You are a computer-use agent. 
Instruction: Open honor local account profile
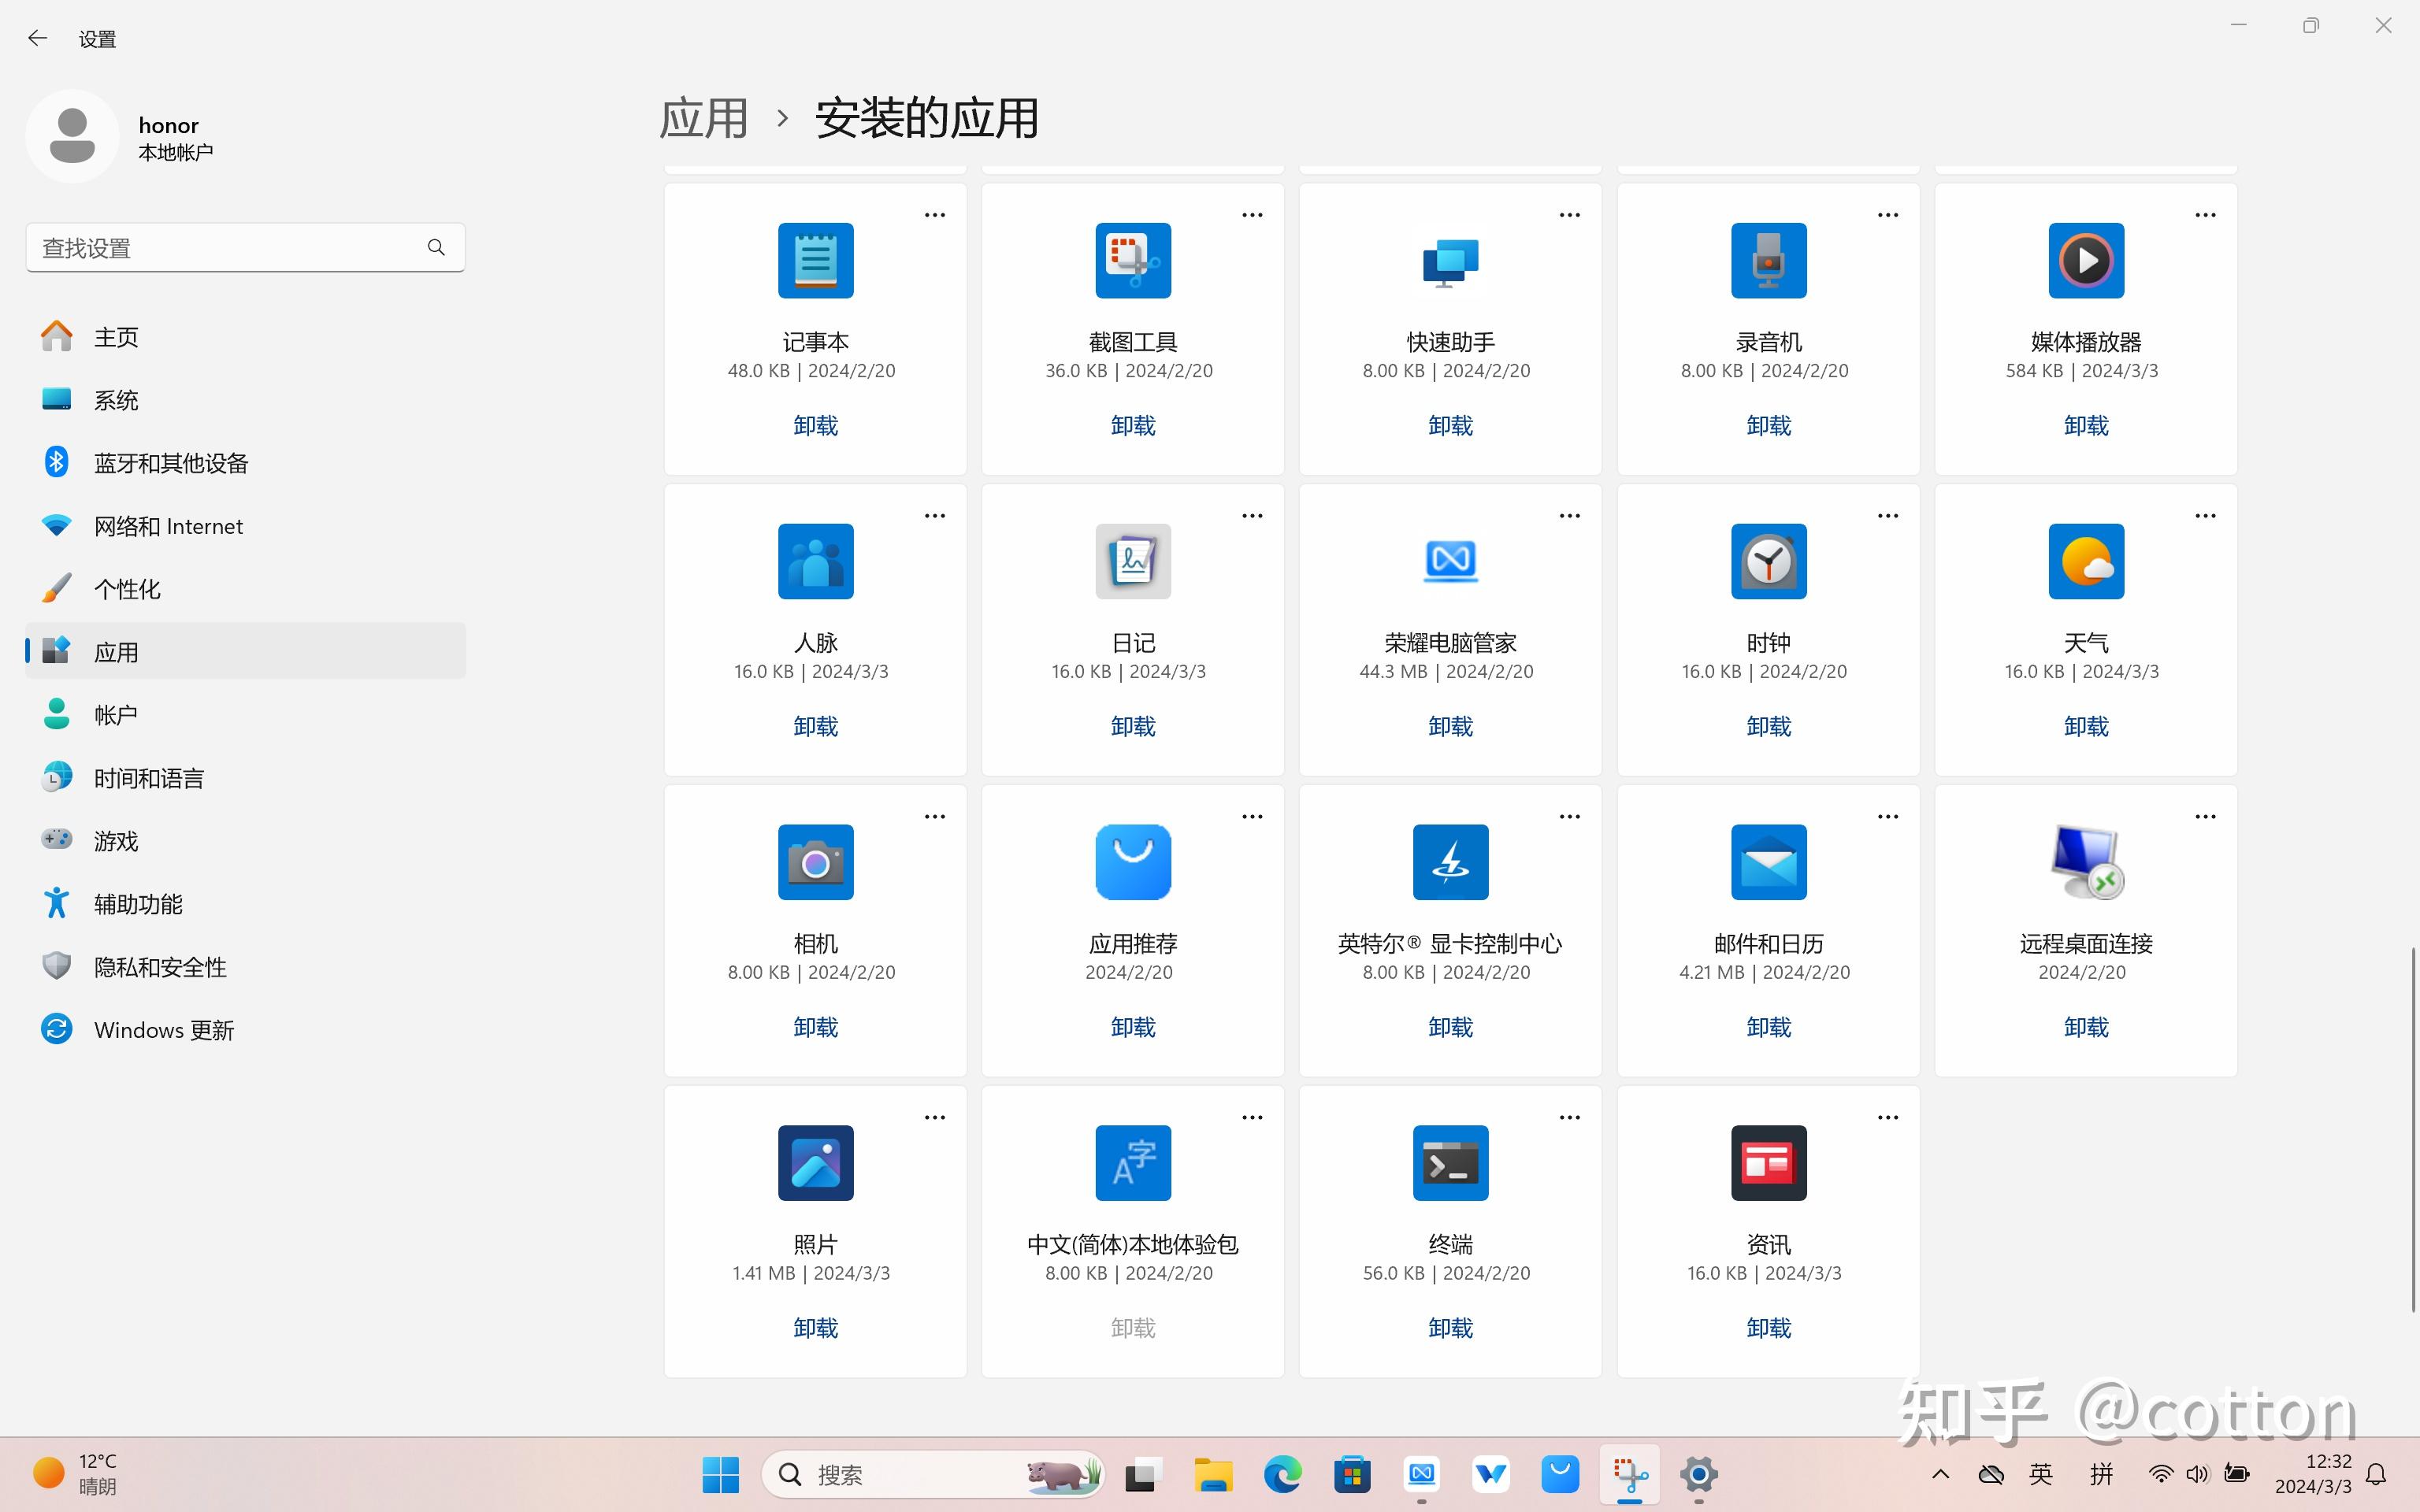click(120, 137)
